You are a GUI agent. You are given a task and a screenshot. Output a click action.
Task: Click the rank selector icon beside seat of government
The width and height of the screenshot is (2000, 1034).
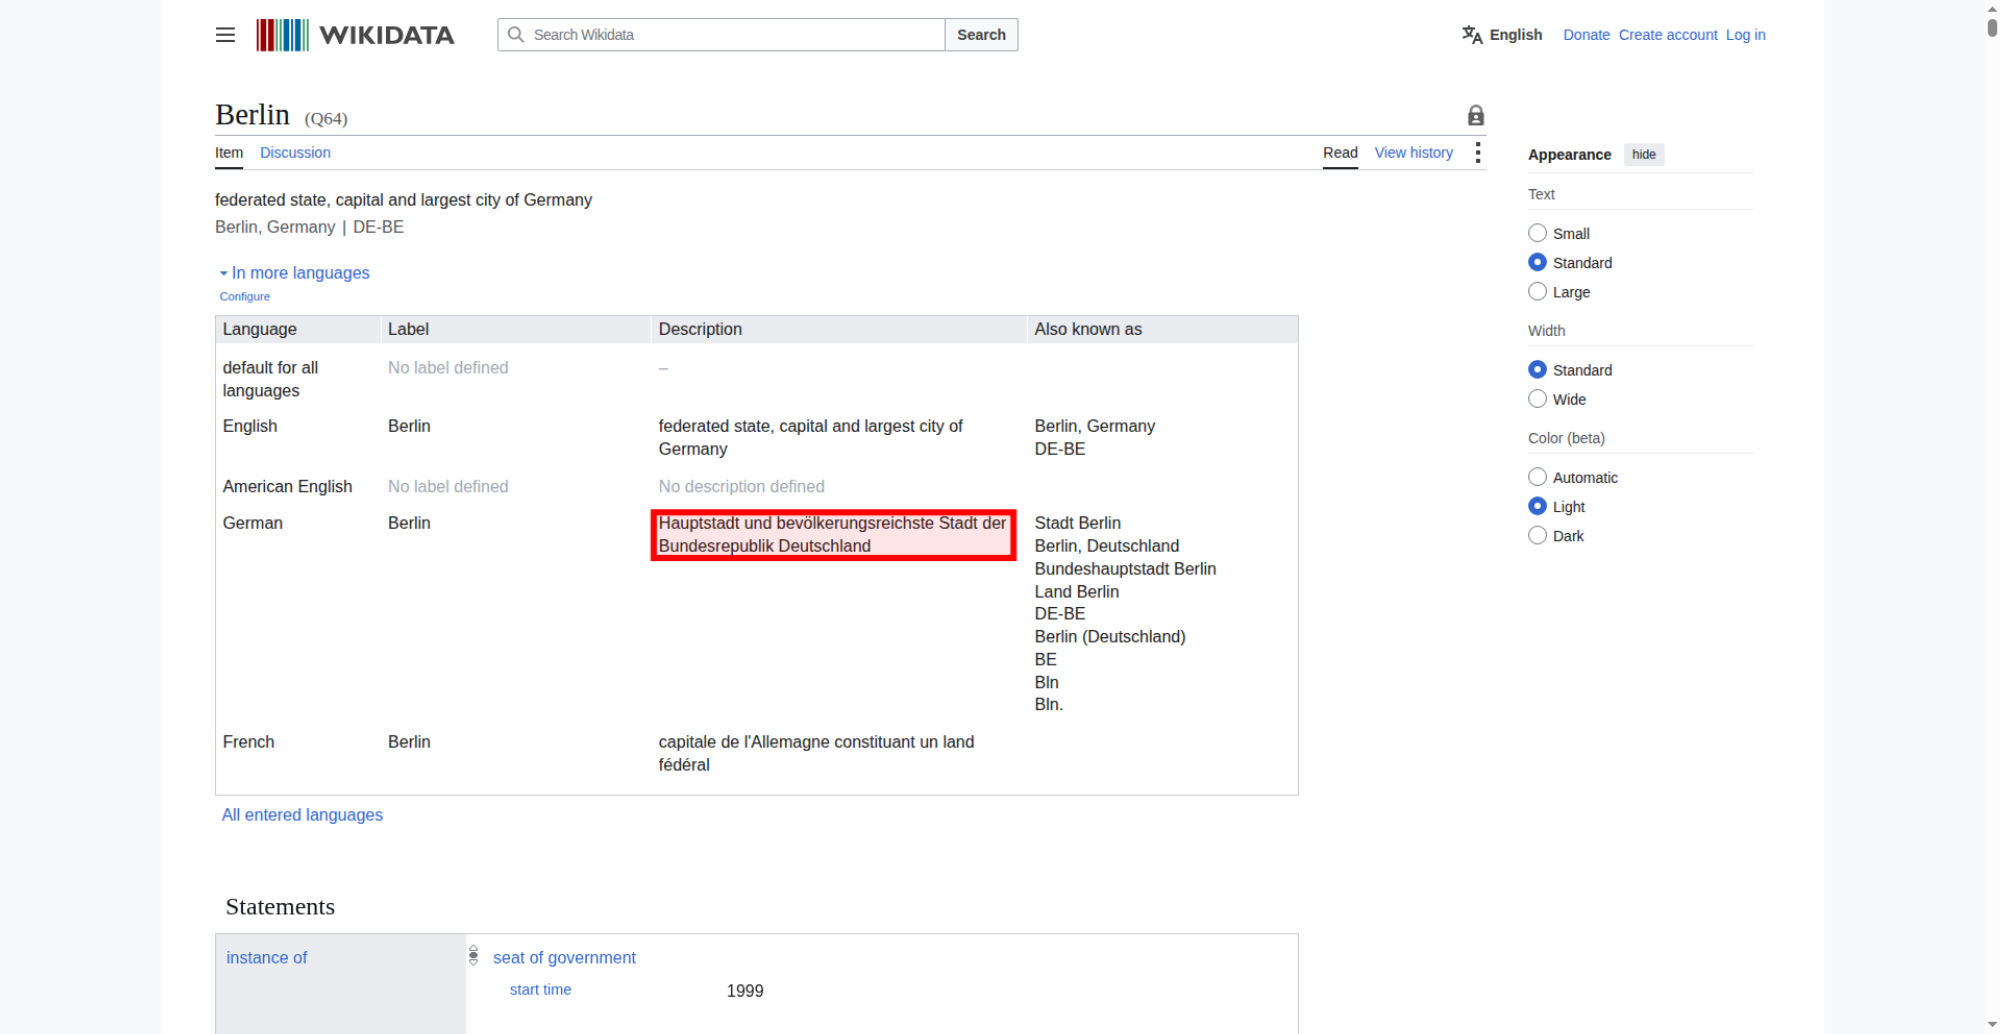click(474, 956)
